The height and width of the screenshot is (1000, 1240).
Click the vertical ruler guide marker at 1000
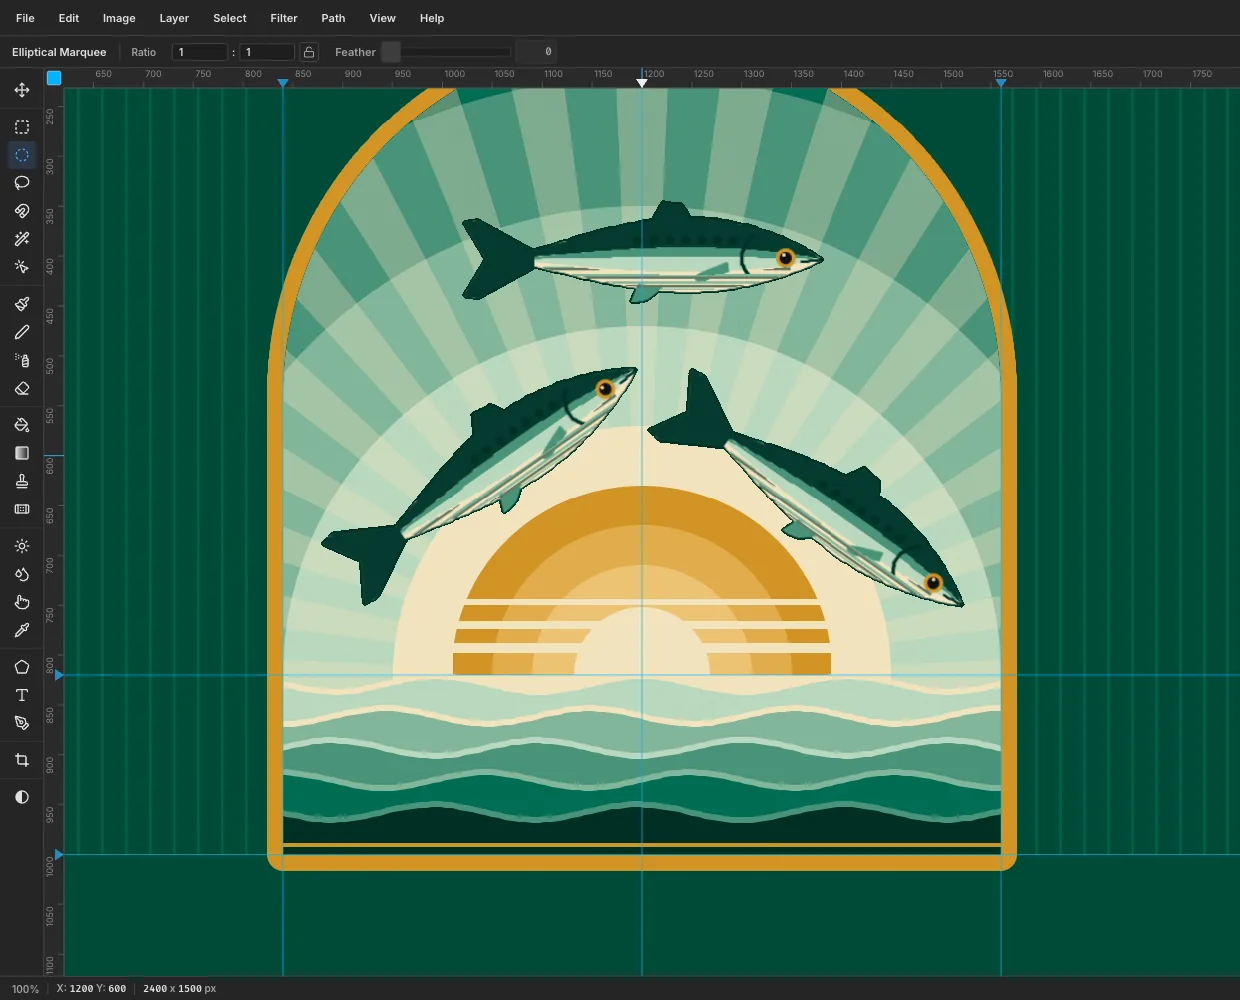pyautogui.click(x=59, y=855)
